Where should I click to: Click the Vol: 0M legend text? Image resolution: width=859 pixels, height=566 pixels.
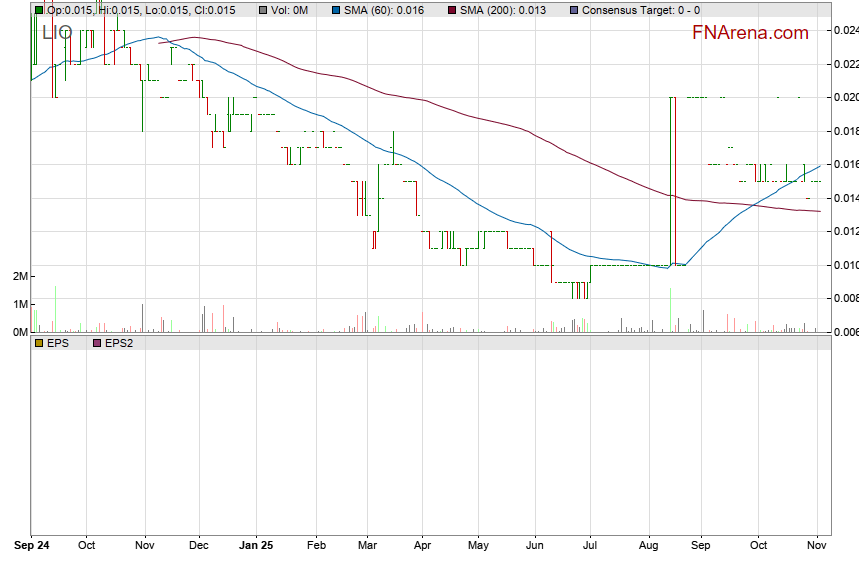pos(292,10)
